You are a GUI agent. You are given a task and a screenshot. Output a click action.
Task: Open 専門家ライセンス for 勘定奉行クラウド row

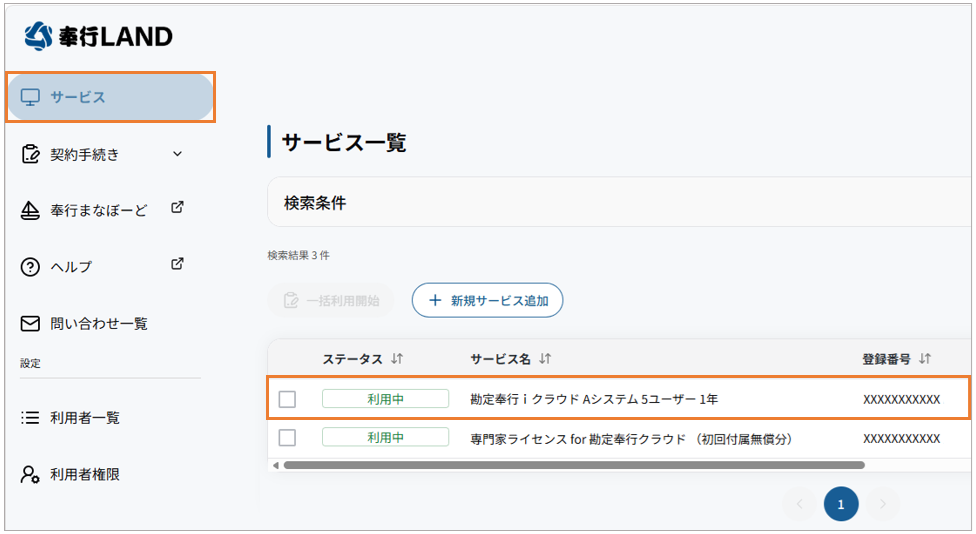click(x=631, y=439)
